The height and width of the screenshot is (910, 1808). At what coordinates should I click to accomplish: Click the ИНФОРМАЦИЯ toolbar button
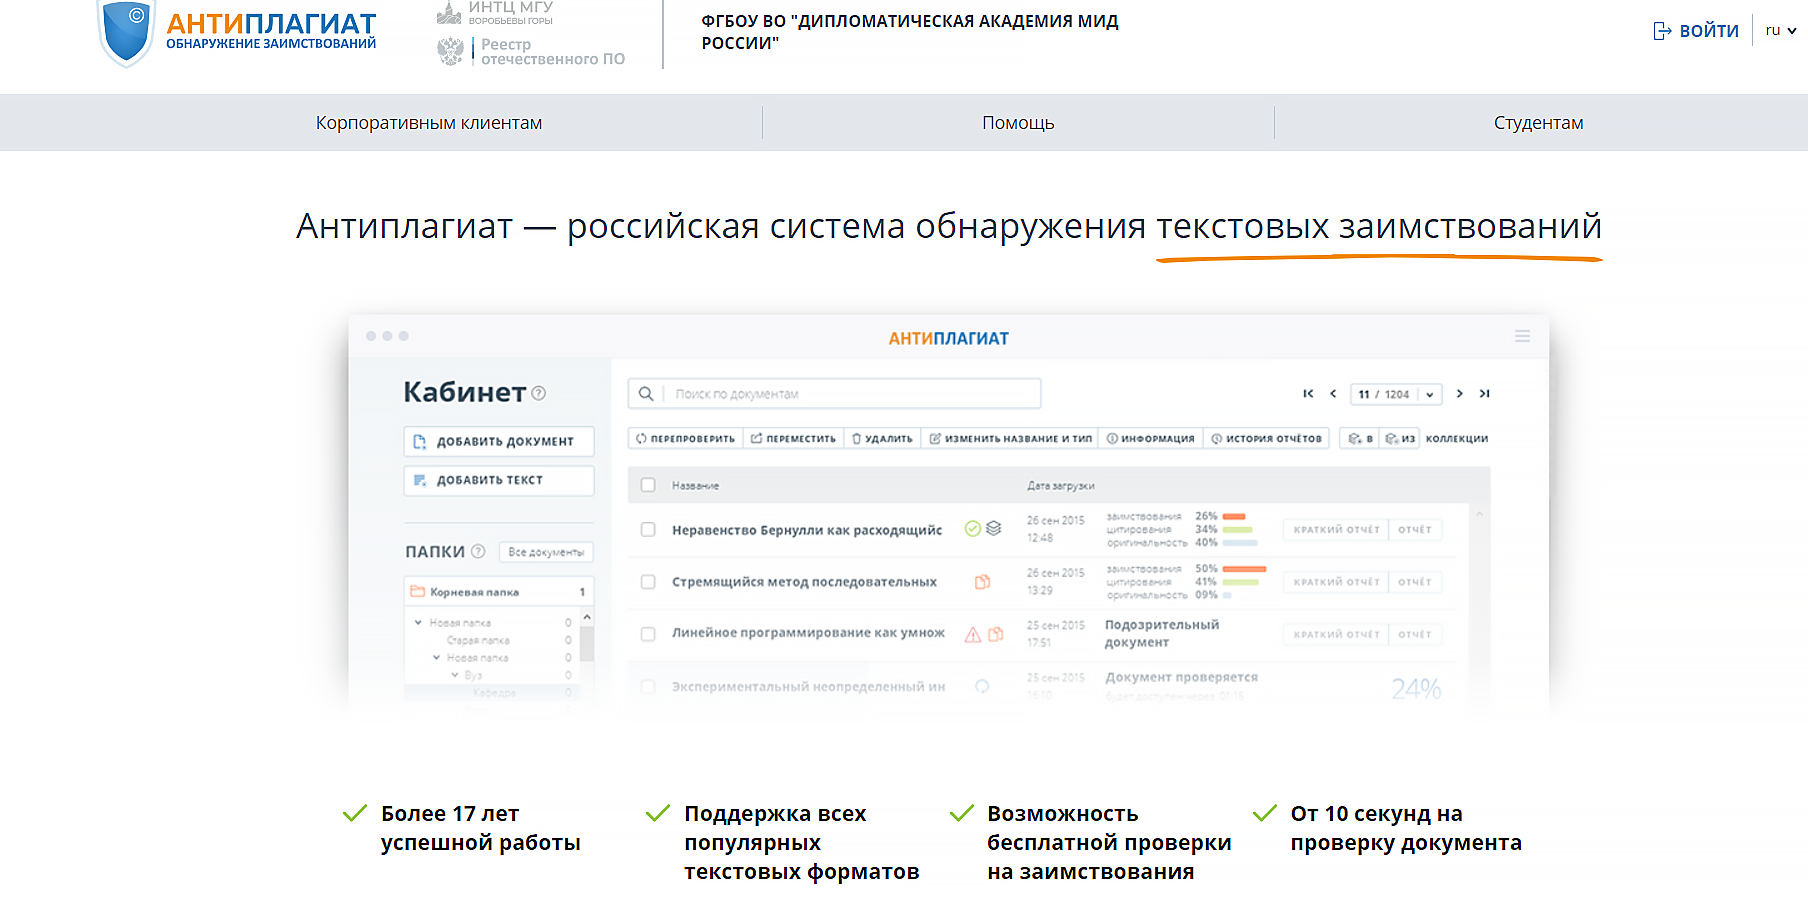[1150, 438]
